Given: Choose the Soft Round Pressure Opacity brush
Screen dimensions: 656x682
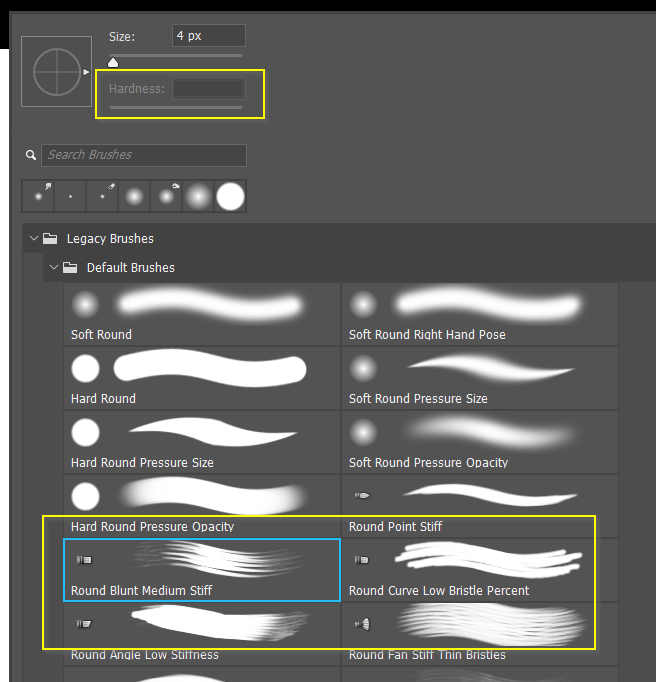Looking at the screenshot, I should [x=480, y=442].
